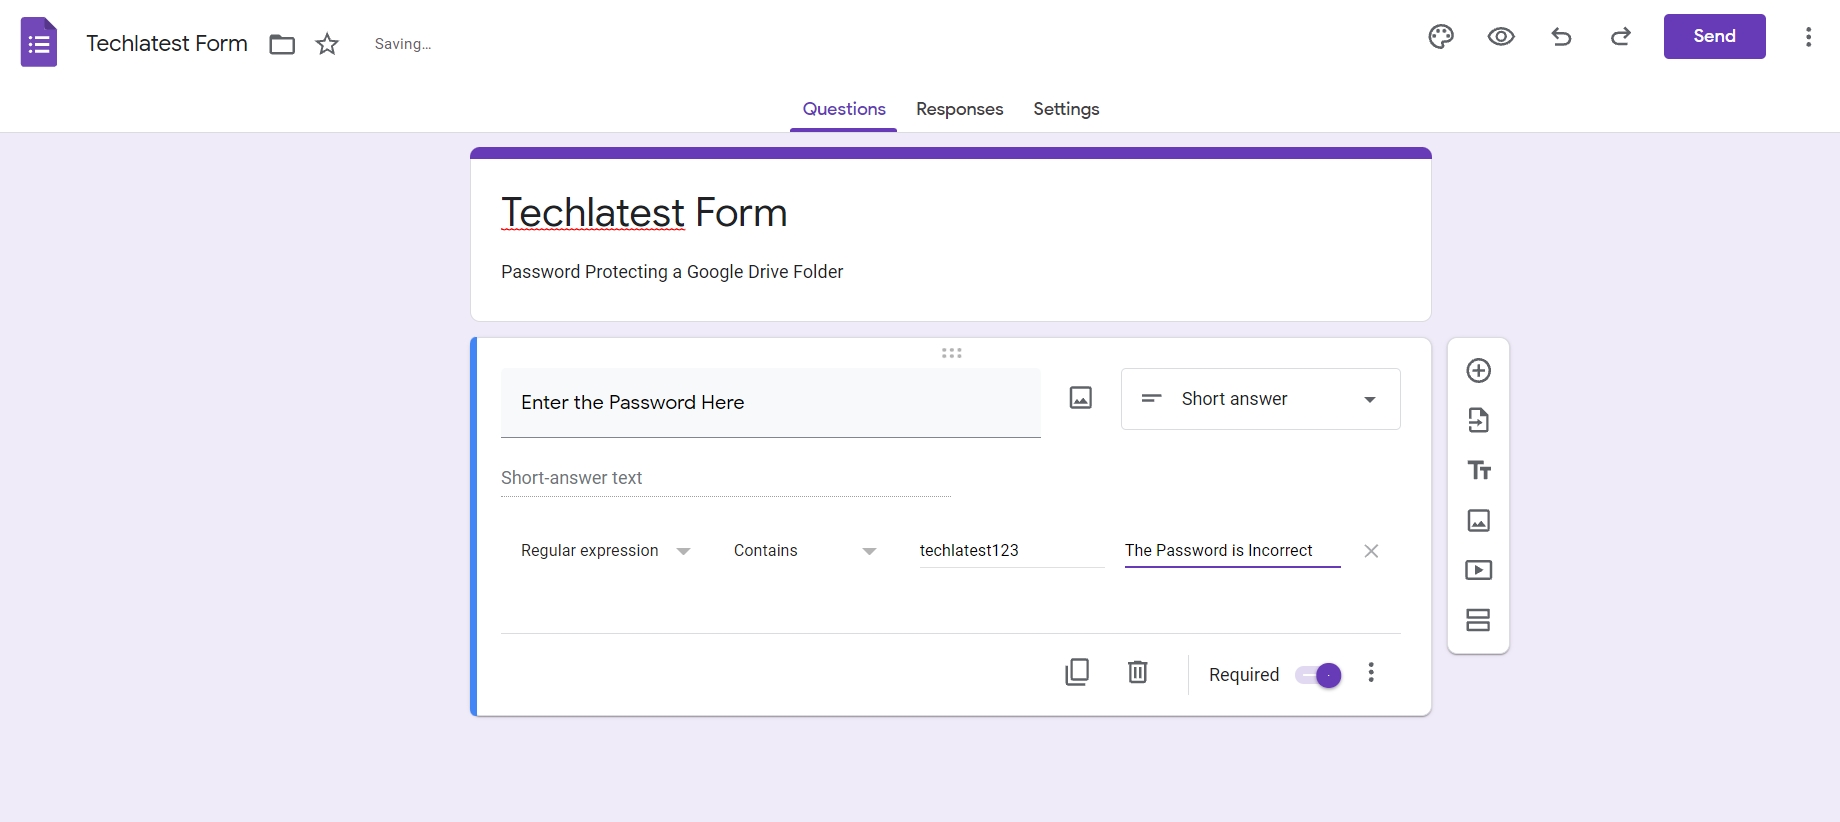The image size is (1840, 822).
Task: Click the Send button
Action: pyautogui.click(x=1715, y=37)
